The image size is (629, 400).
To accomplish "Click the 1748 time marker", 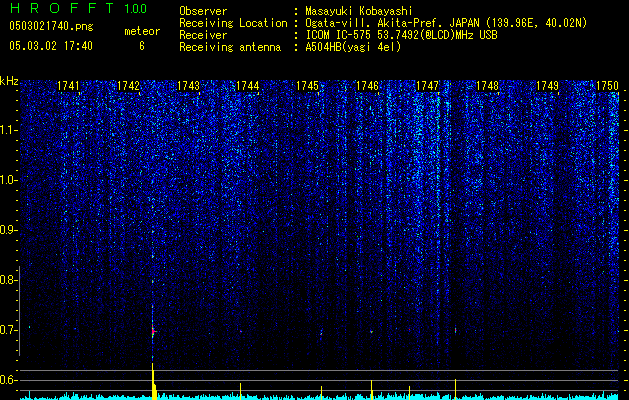I will point(487,86).
